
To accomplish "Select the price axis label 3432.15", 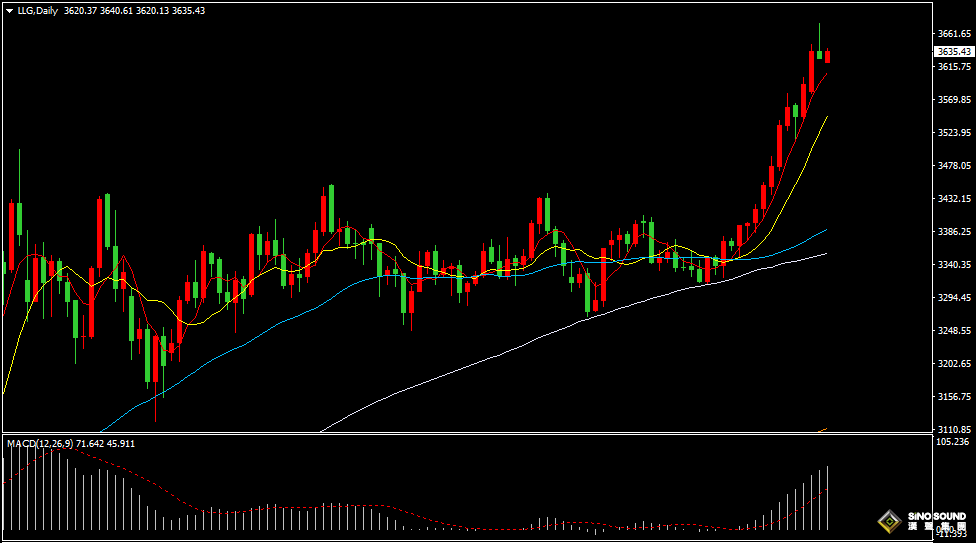I will pos(954,199).
